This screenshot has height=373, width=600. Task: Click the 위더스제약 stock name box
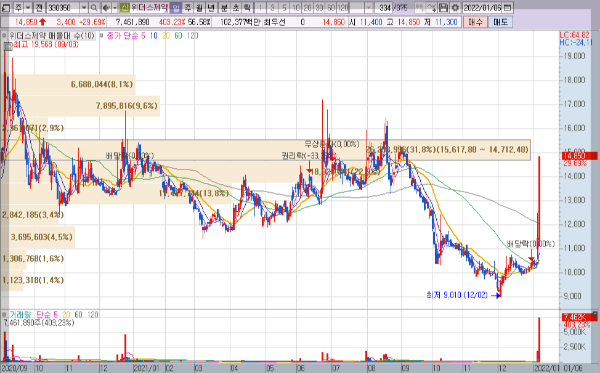click(149, 7)
